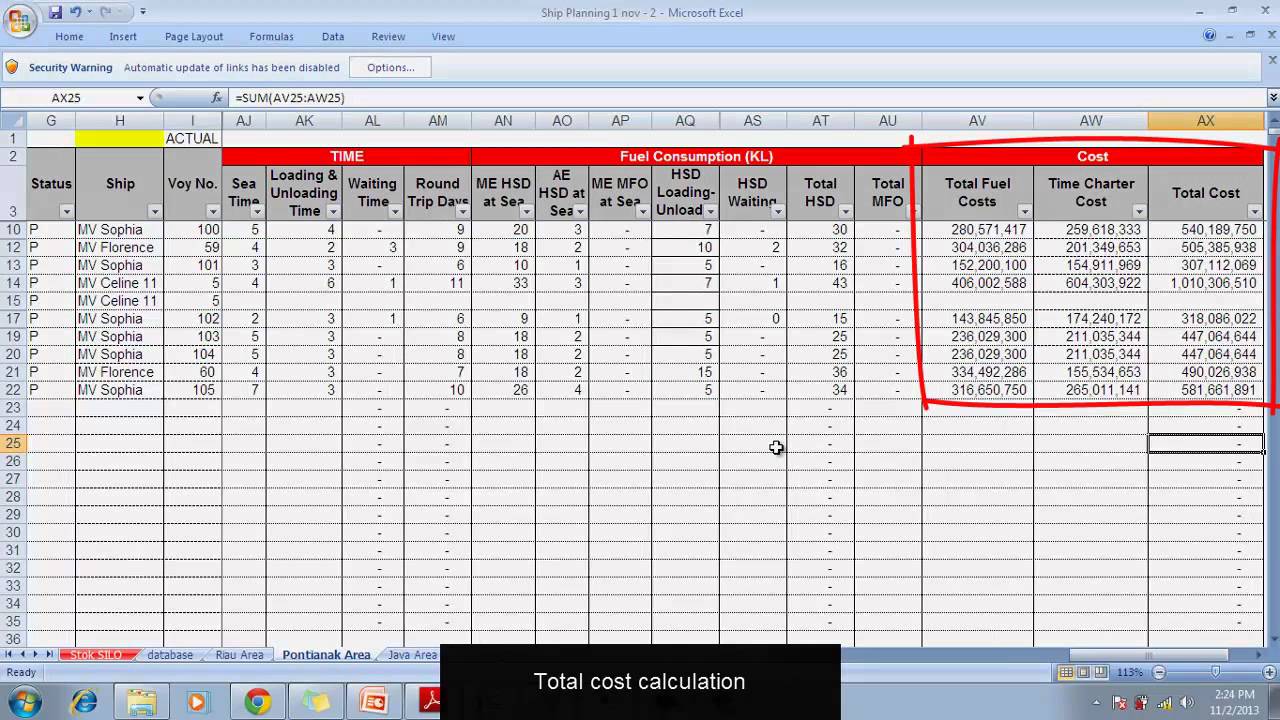Select Pontianak Area sheet tab
The image size is (1280, 720).
[326, 655]
